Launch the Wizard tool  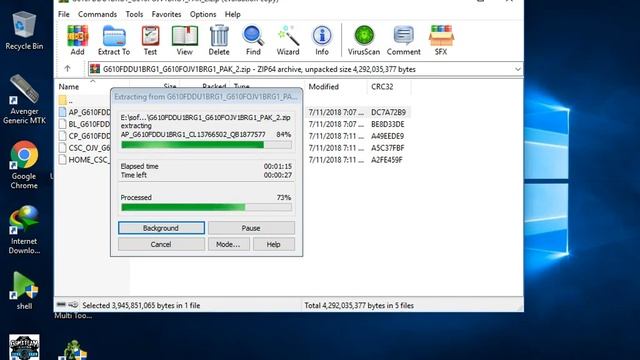(x=288, y=40)
